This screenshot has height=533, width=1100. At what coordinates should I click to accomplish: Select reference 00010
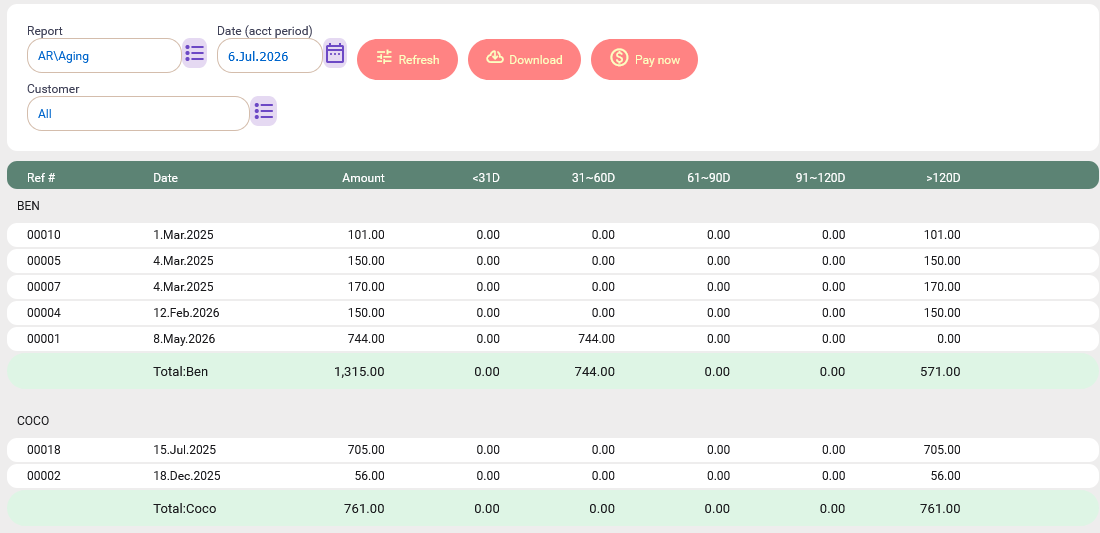tap(44, 235)
